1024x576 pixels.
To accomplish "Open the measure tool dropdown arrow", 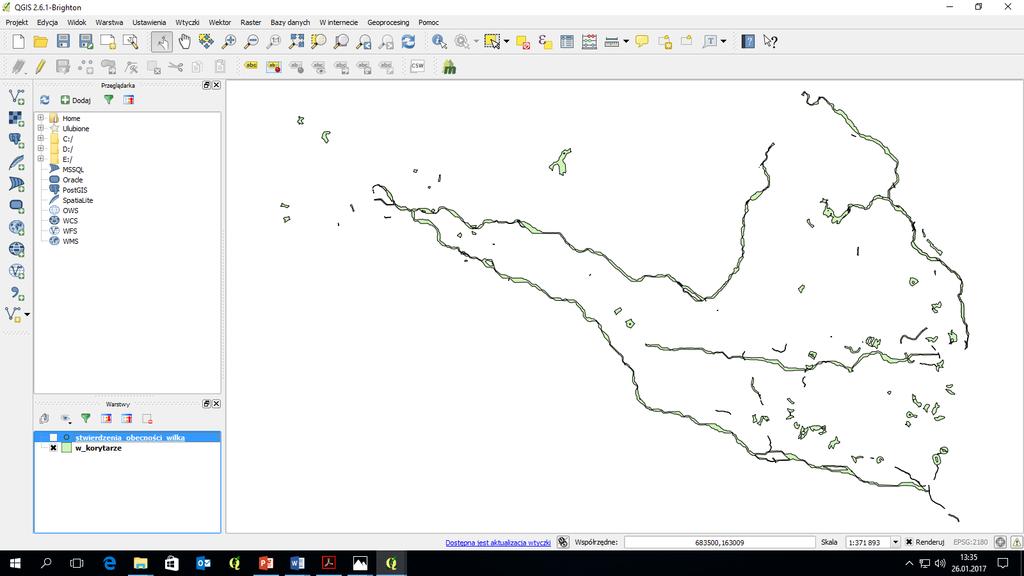I will [x=626, y=42].
